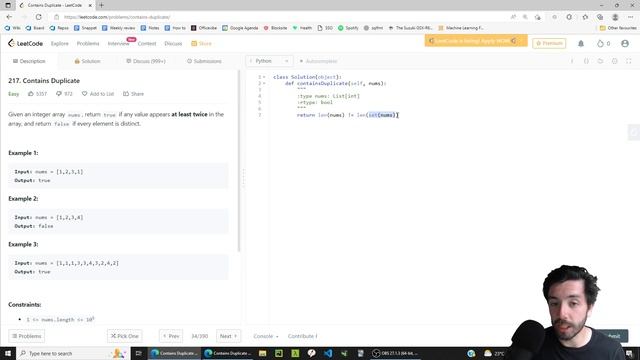Click the Premium button
The width and height of the screenshot is (640, 360).
(x=549, y=43)
